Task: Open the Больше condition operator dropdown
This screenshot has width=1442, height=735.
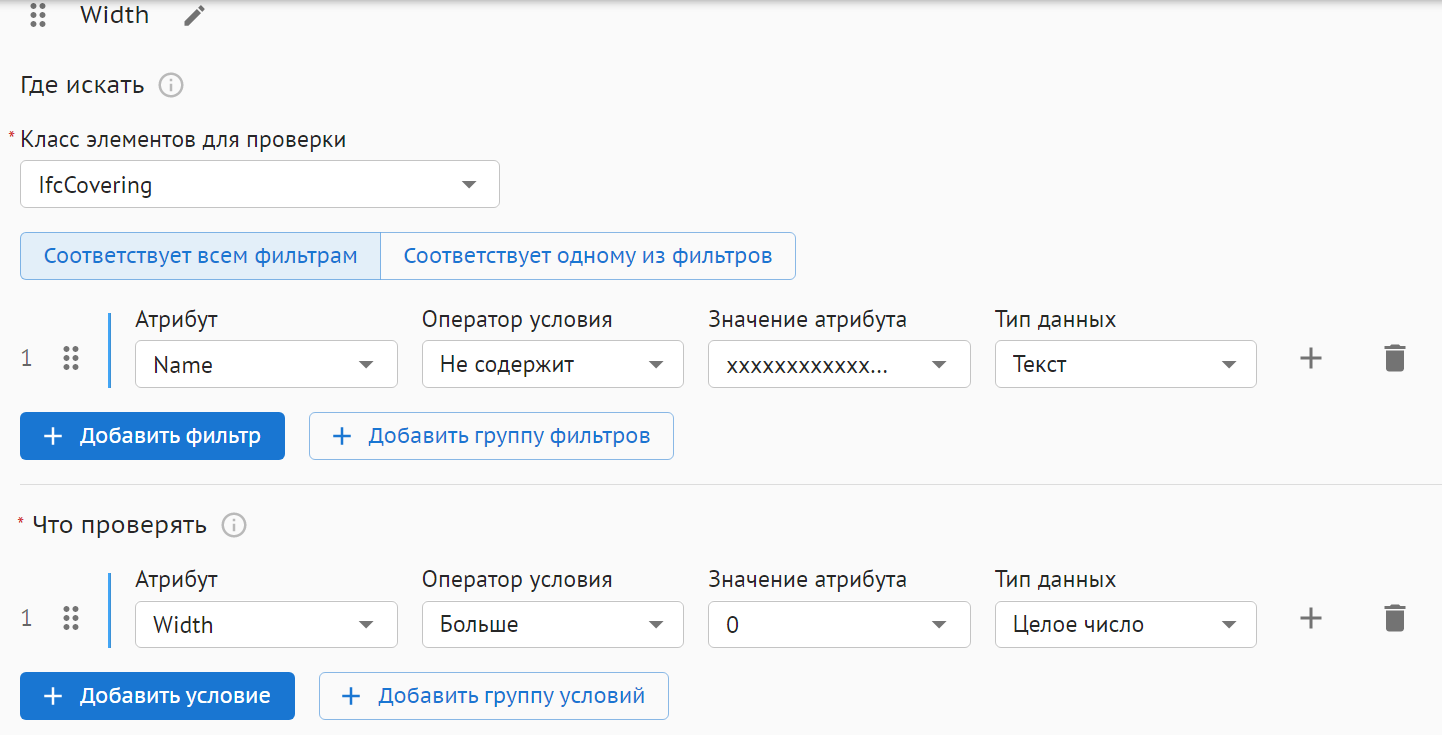Action: tap(552, 624)
